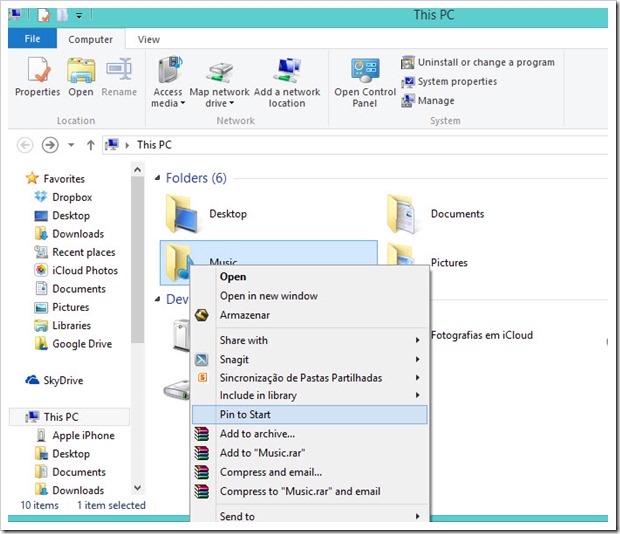Select Favorites in the navigation pane
This screenshot has width=620, height=534.
(x=55, y=179)
